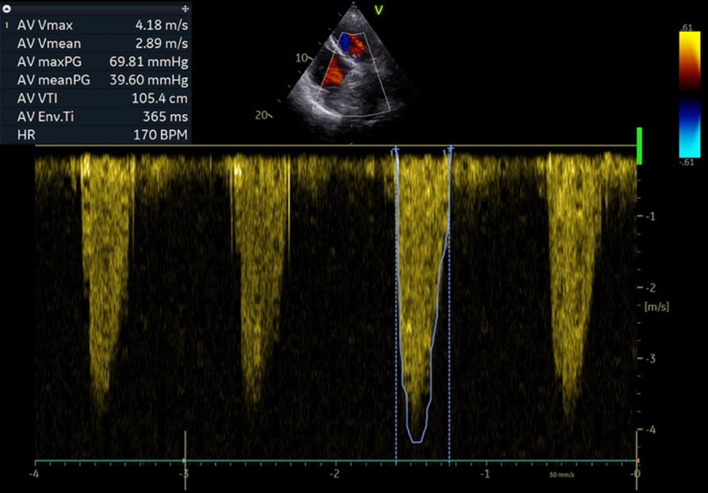This screenshot has width=708, height=493.
Task: Click the Doppler baseline at top of spectrum
Action: tap(335, 147)
